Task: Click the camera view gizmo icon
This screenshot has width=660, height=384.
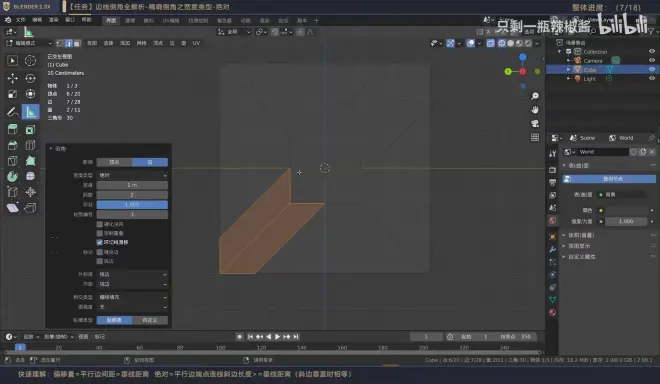Action: pos(535,123)
